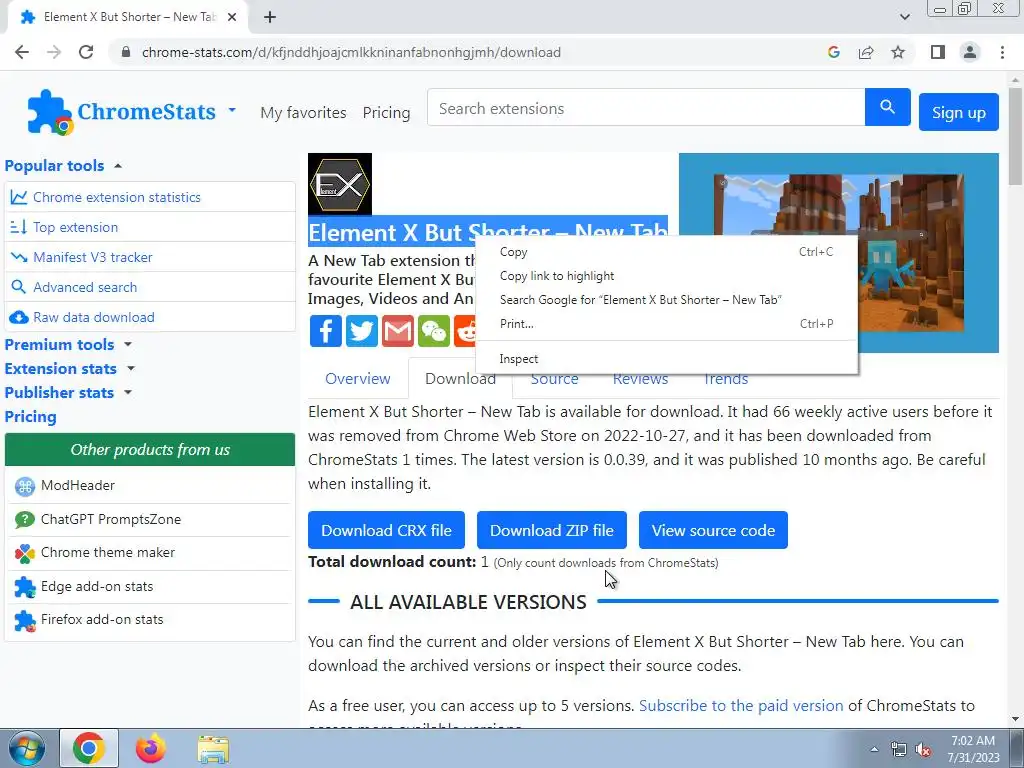Bookmark this tab with star icon
The image size is (1024, 768).
pos(898,52)
